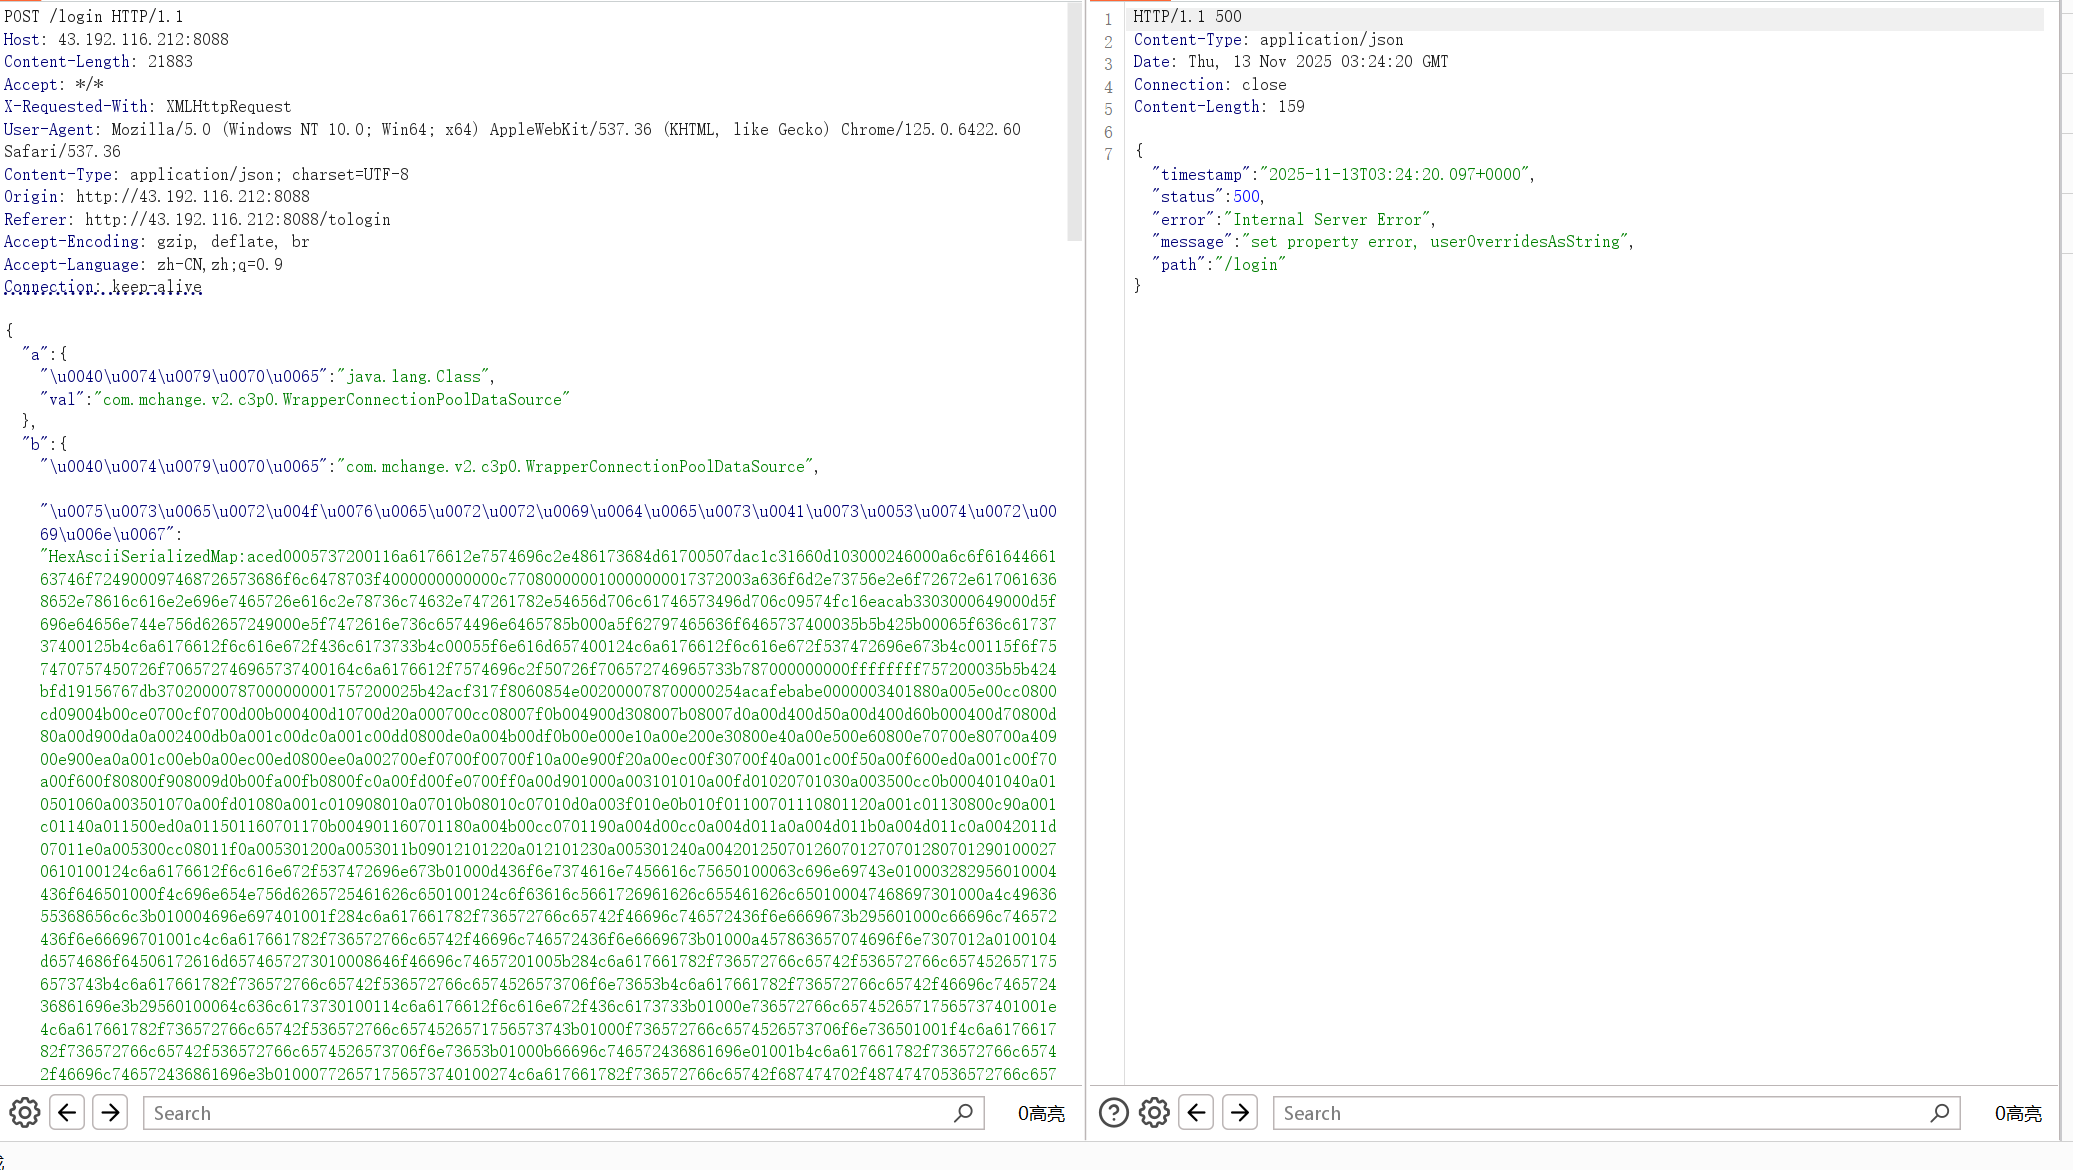The width and height of the screenshot is (2073, 1170).
Task: Click magnifier icon in request search box
Action: 963,1112
